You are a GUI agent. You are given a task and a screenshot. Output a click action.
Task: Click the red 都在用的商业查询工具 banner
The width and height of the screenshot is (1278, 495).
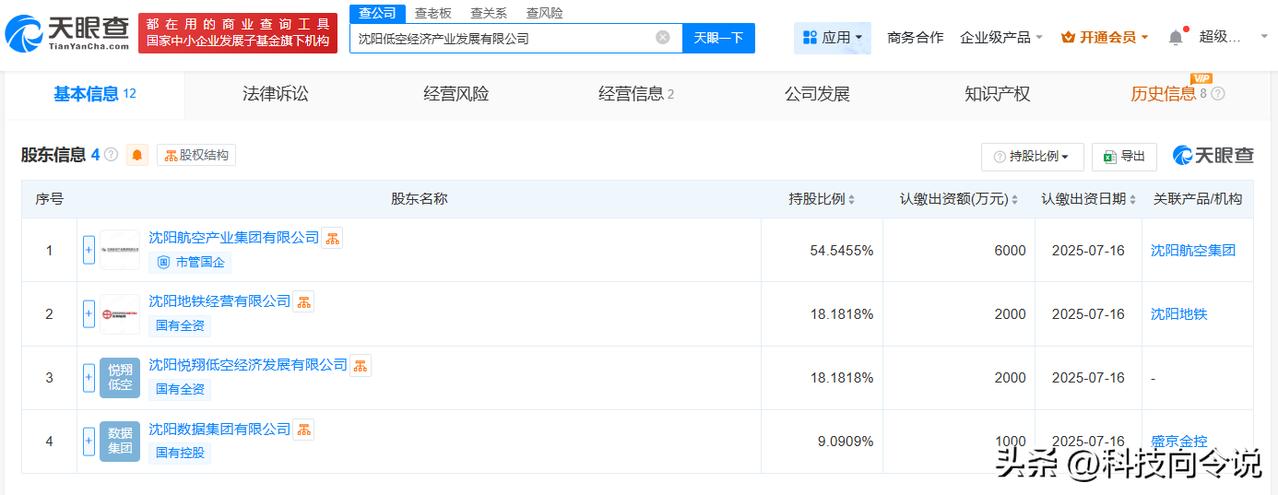pyautogui.click(x=238, y=32)
